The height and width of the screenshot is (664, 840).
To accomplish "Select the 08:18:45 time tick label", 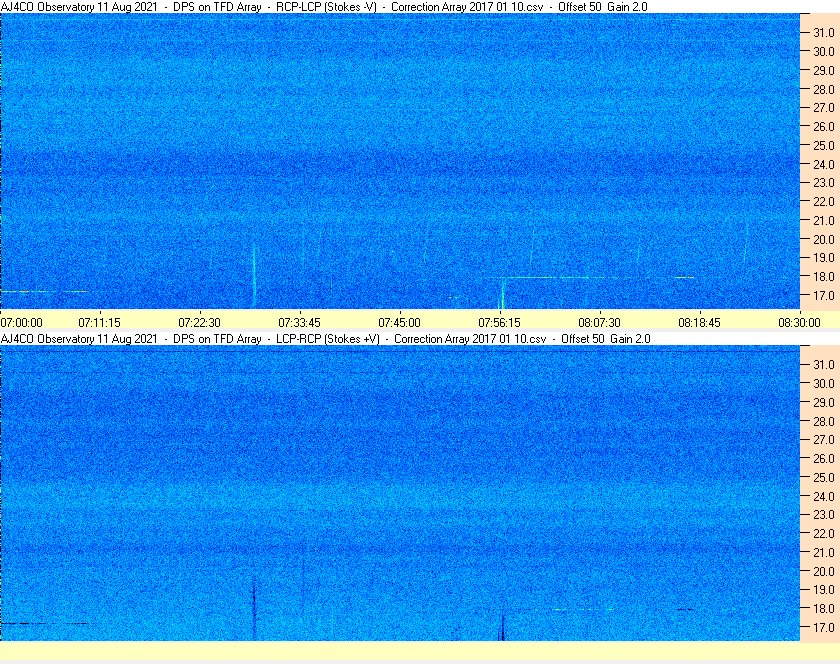I will [700, 323].
